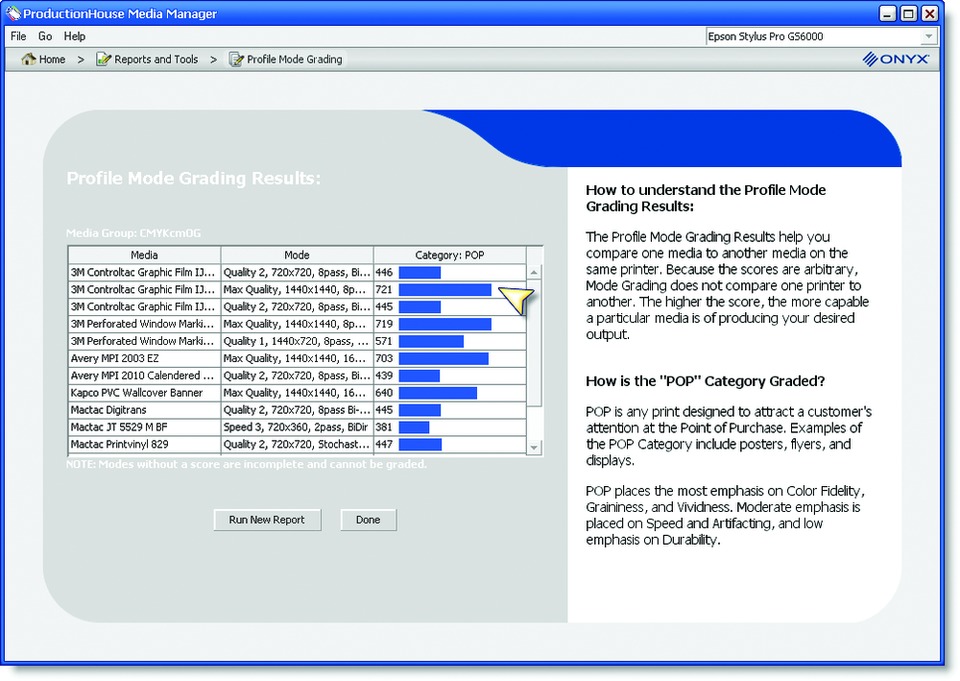This screenshot has height=681, width=960.
Task: Click the score value 447
Action: point(384,444)
